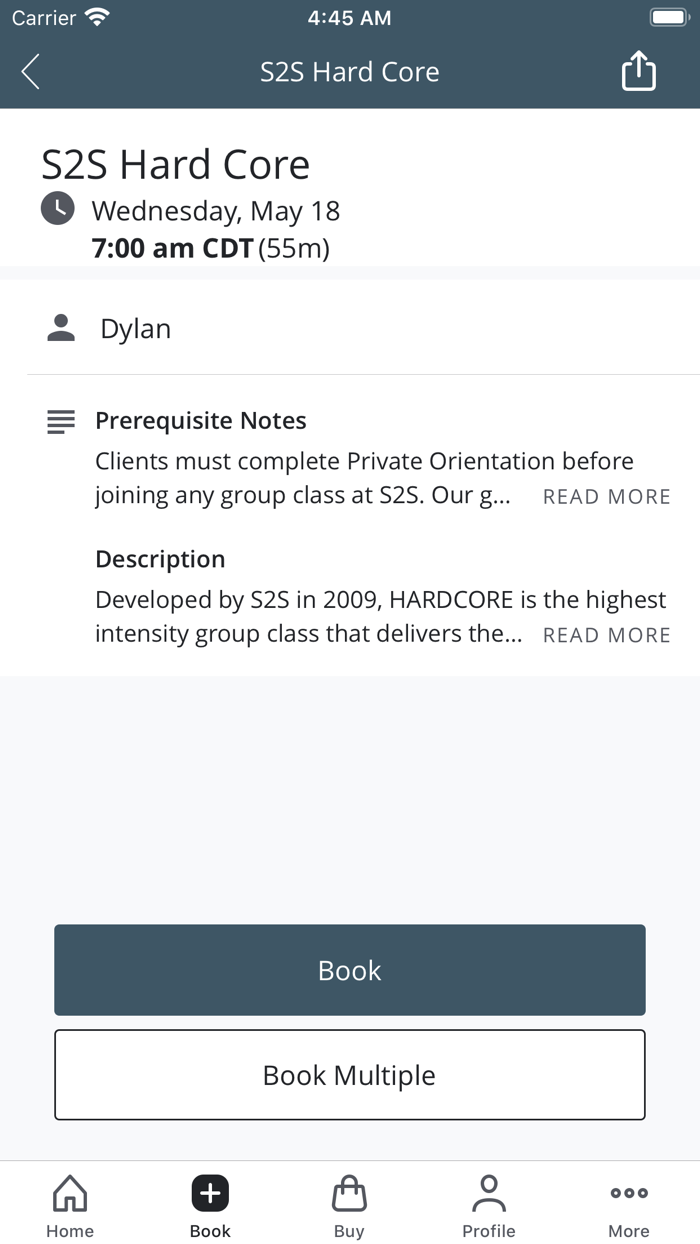Expand the Description via READ MORE
Viewport: 700px width, 1244px height.
(606, 635)
